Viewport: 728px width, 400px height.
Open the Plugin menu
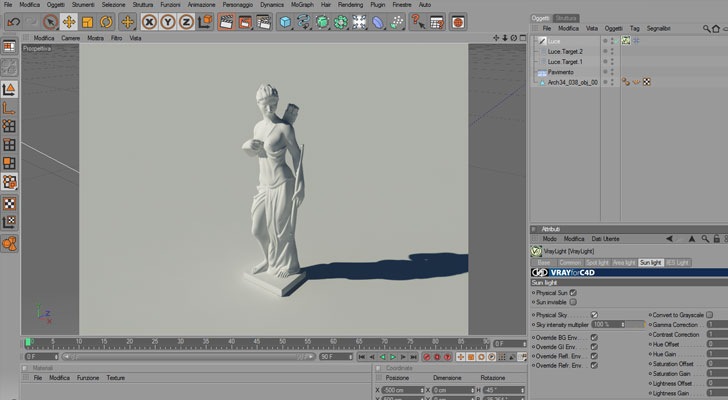click(x=377, y=5)
